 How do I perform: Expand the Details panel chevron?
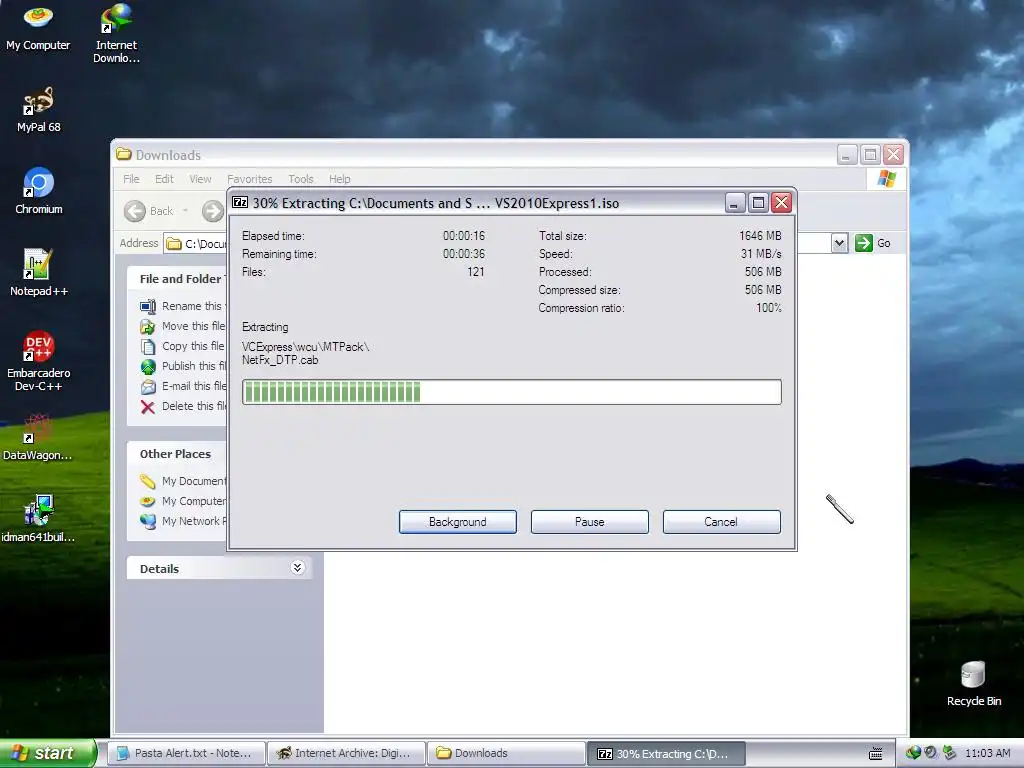pyautogui.click(x=297, y=568)
